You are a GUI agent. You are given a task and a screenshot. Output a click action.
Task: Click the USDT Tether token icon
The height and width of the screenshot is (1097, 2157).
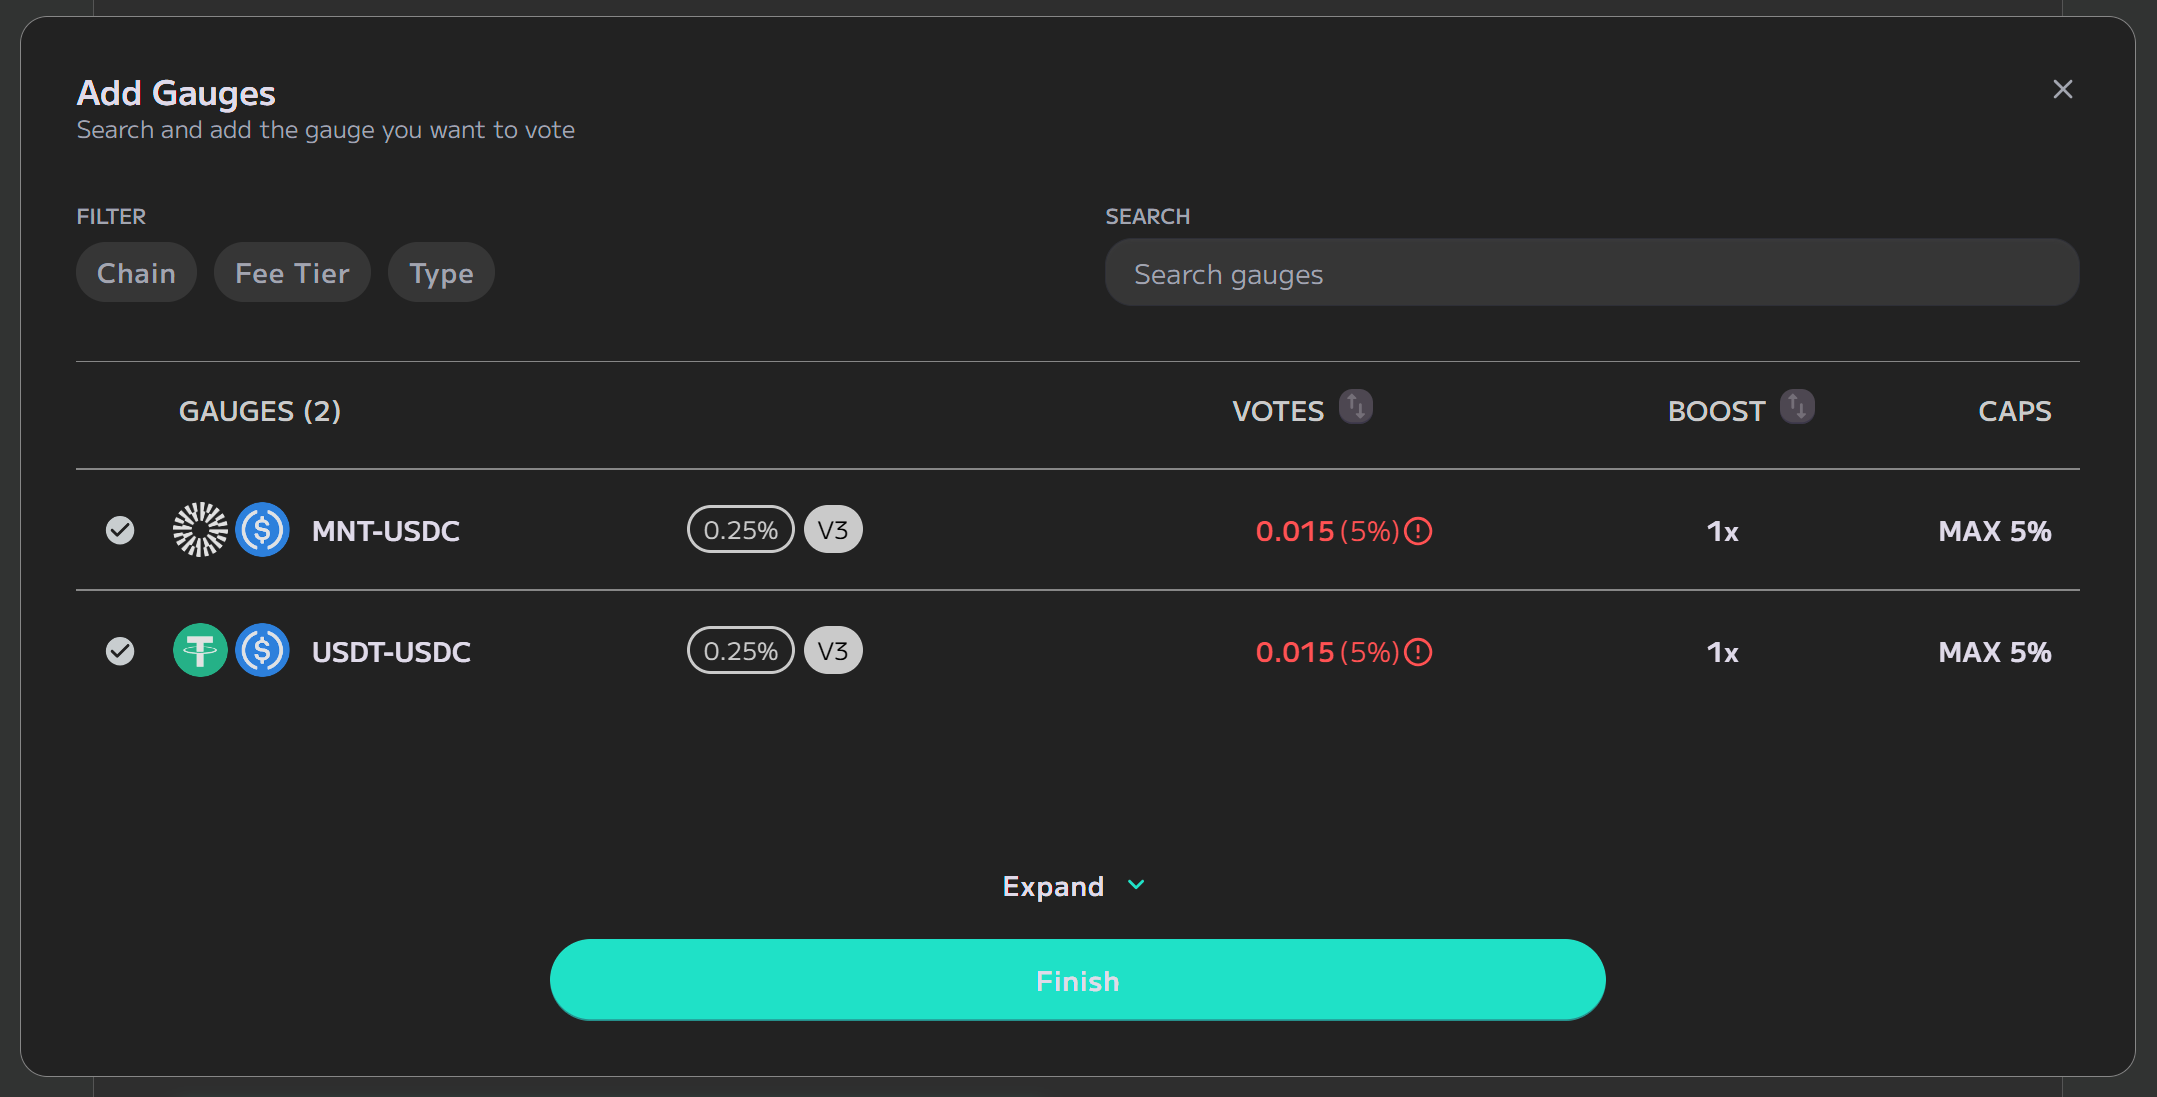(200, 651)
